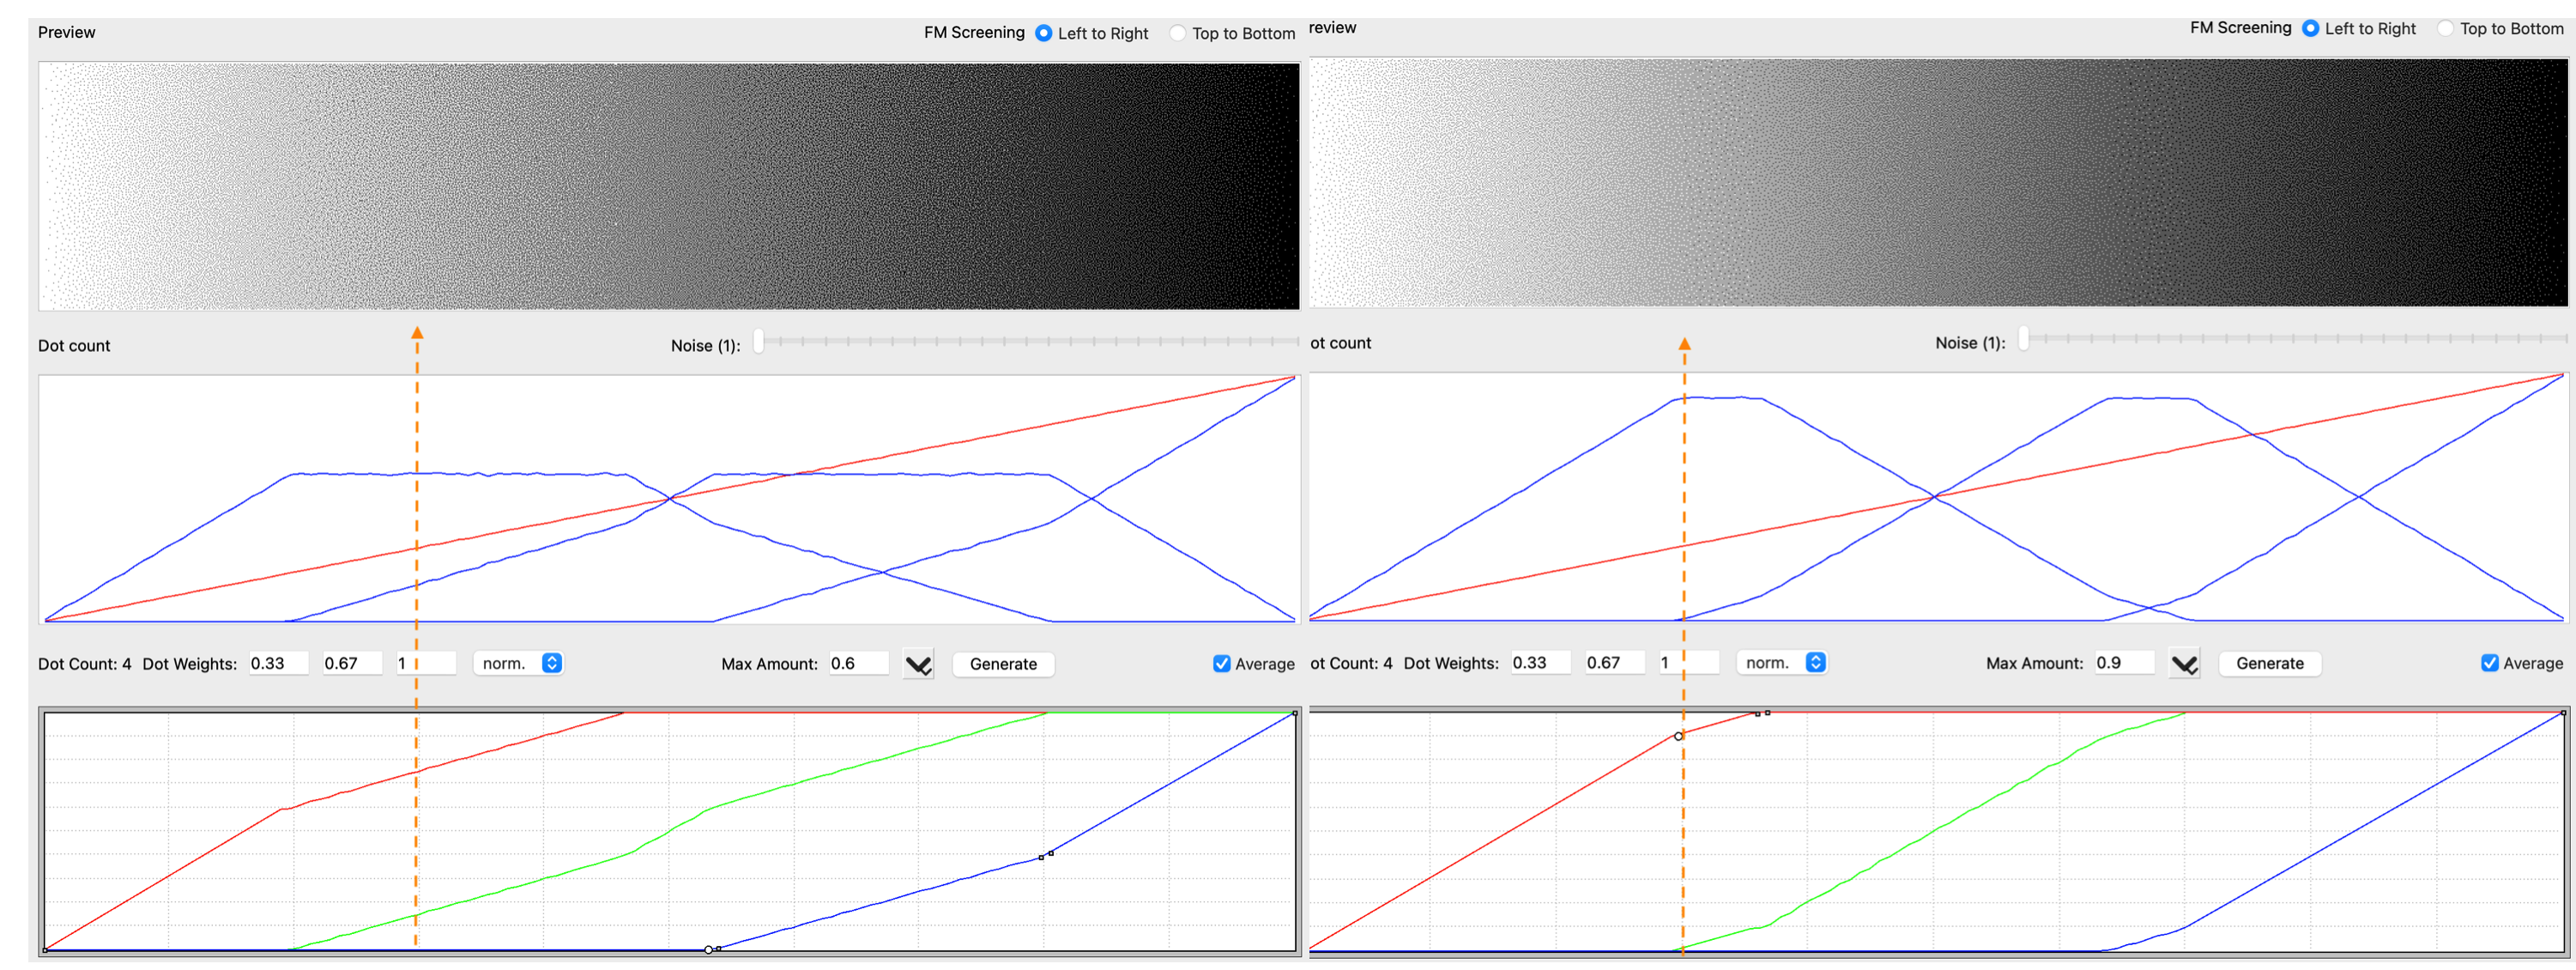
Task: Click Generate button in right panel
Action: click(2269, 663)
